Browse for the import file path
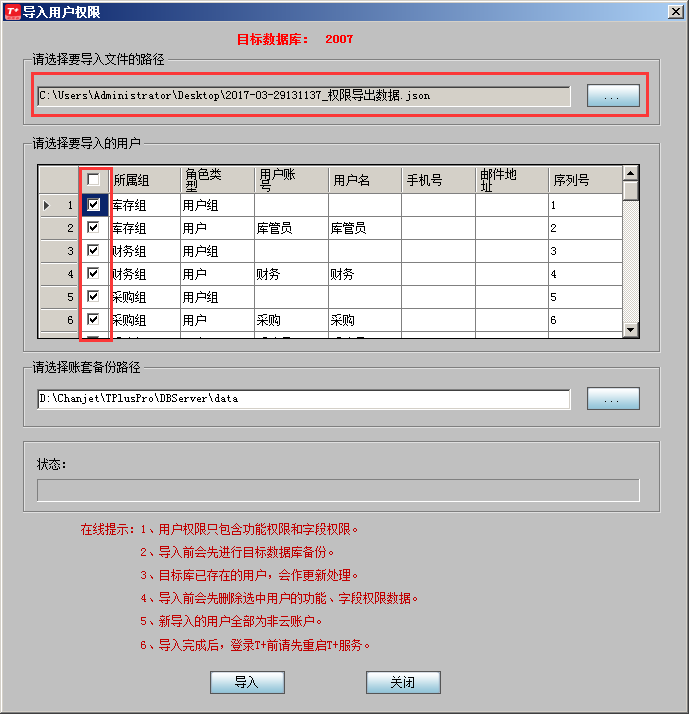This screenshot has width=689, height=714. click(x=613, y=96)
